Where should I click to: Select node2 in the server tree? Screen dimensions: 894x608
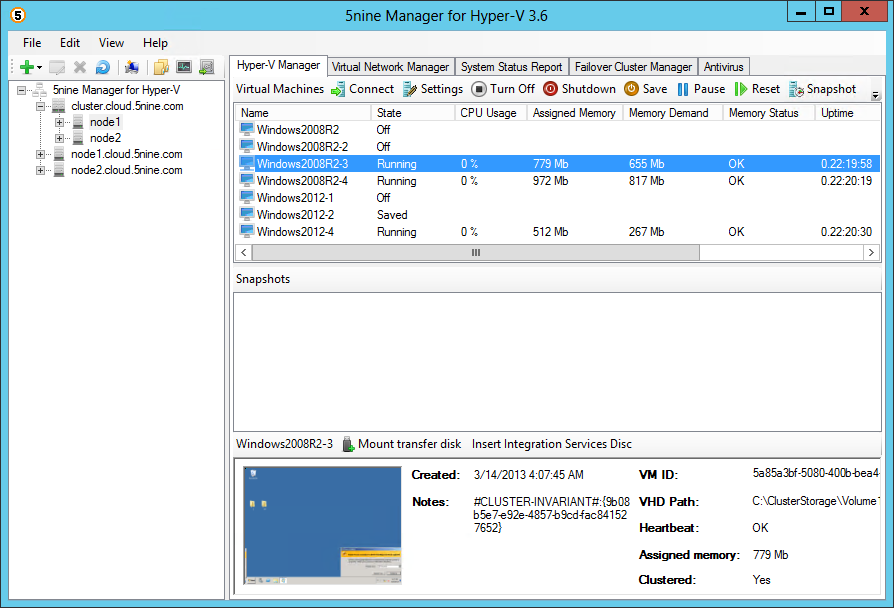point(105,138)
